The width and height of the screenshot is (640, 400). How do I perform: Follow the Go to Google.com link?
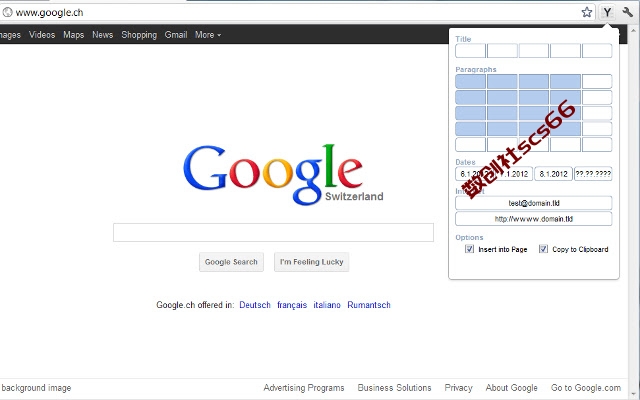(586, 388)
